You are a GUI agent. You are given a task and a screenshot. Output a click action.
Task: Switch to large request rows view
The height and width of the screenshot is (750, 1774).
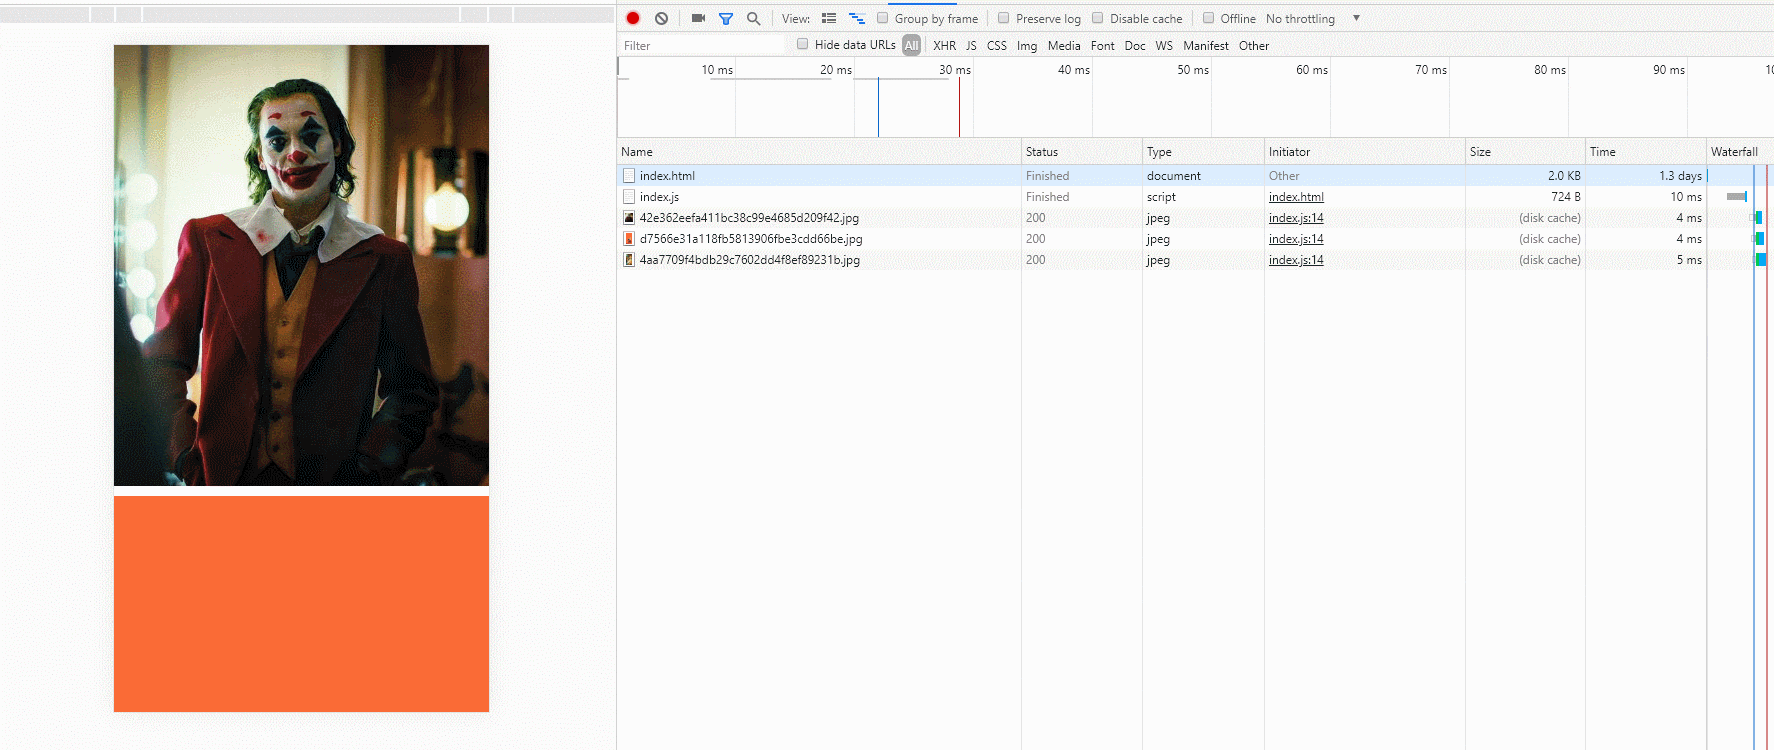[829, 18]
